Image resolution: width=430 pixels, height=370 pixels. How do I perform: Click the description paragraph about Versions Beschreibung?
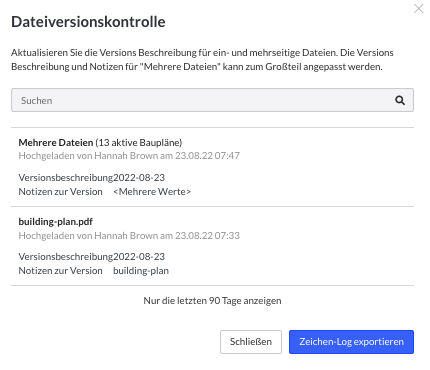click(202, 60)
